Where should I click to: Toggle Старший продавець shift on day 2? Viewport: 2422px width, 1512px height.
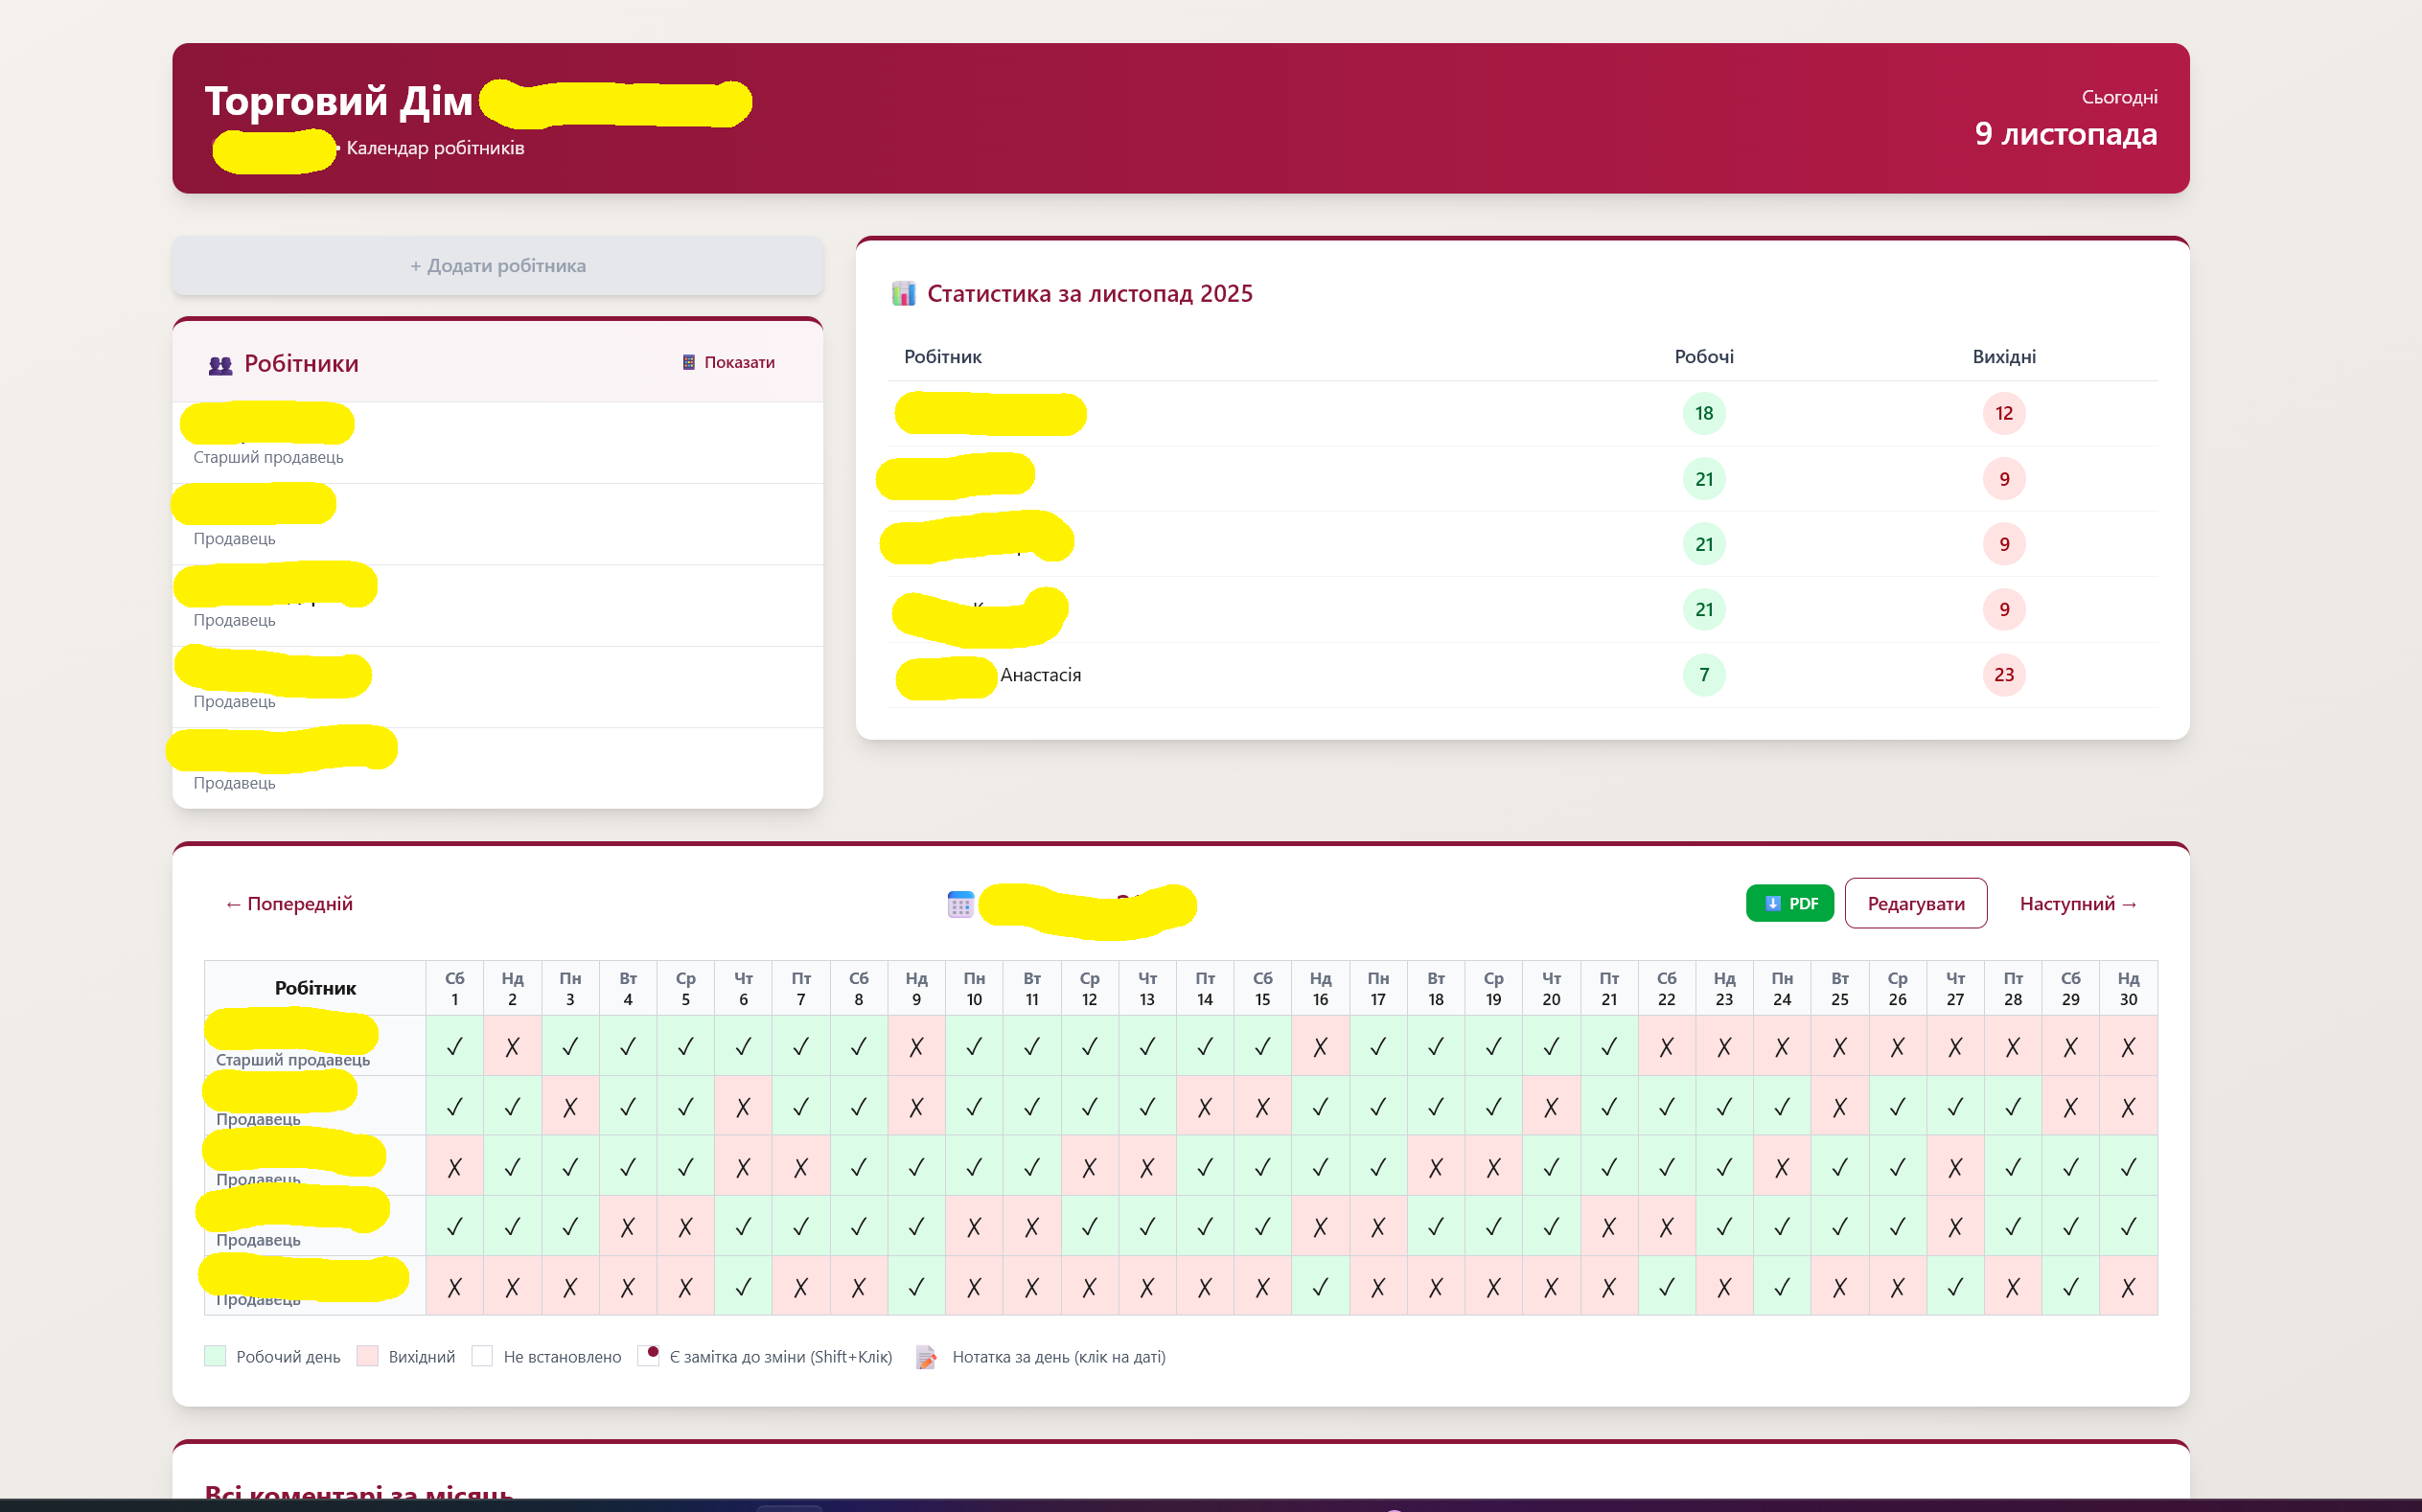point(512,1047)
